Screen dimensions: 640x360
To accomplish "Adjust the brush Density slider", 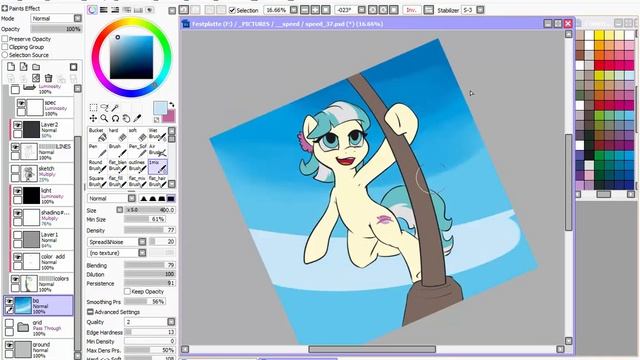I will 150,230.
